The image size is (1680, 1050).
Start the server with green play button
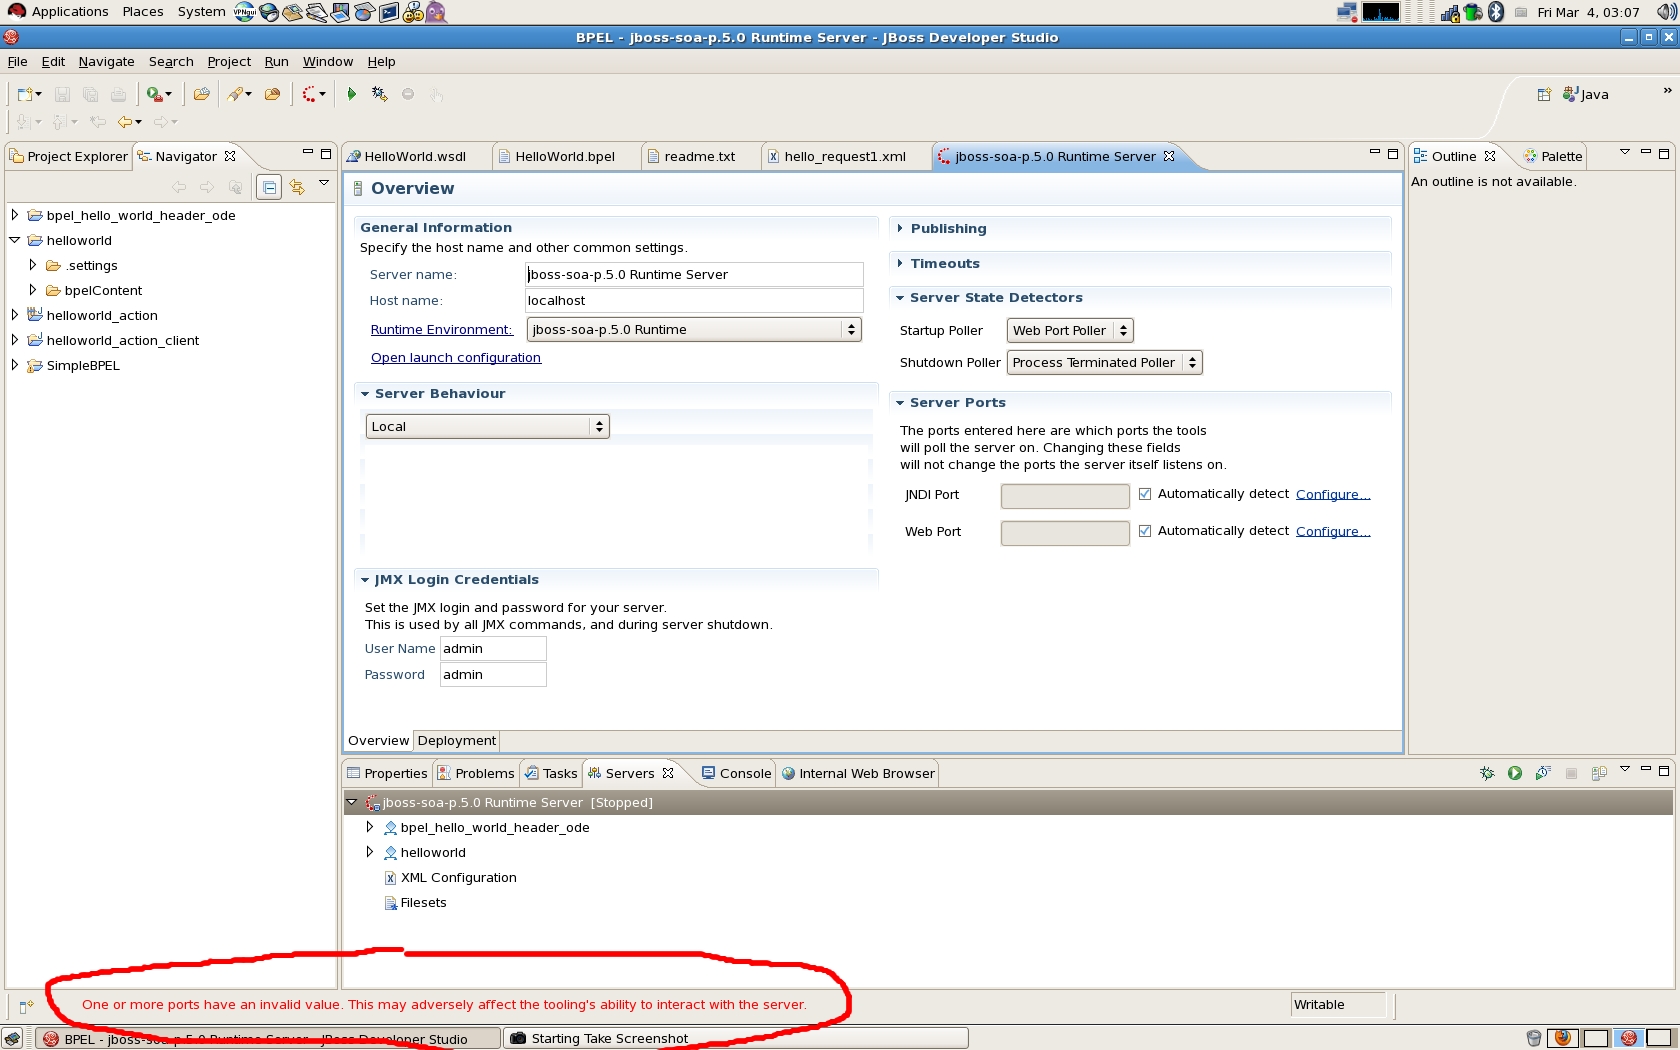click(1515, 773)
